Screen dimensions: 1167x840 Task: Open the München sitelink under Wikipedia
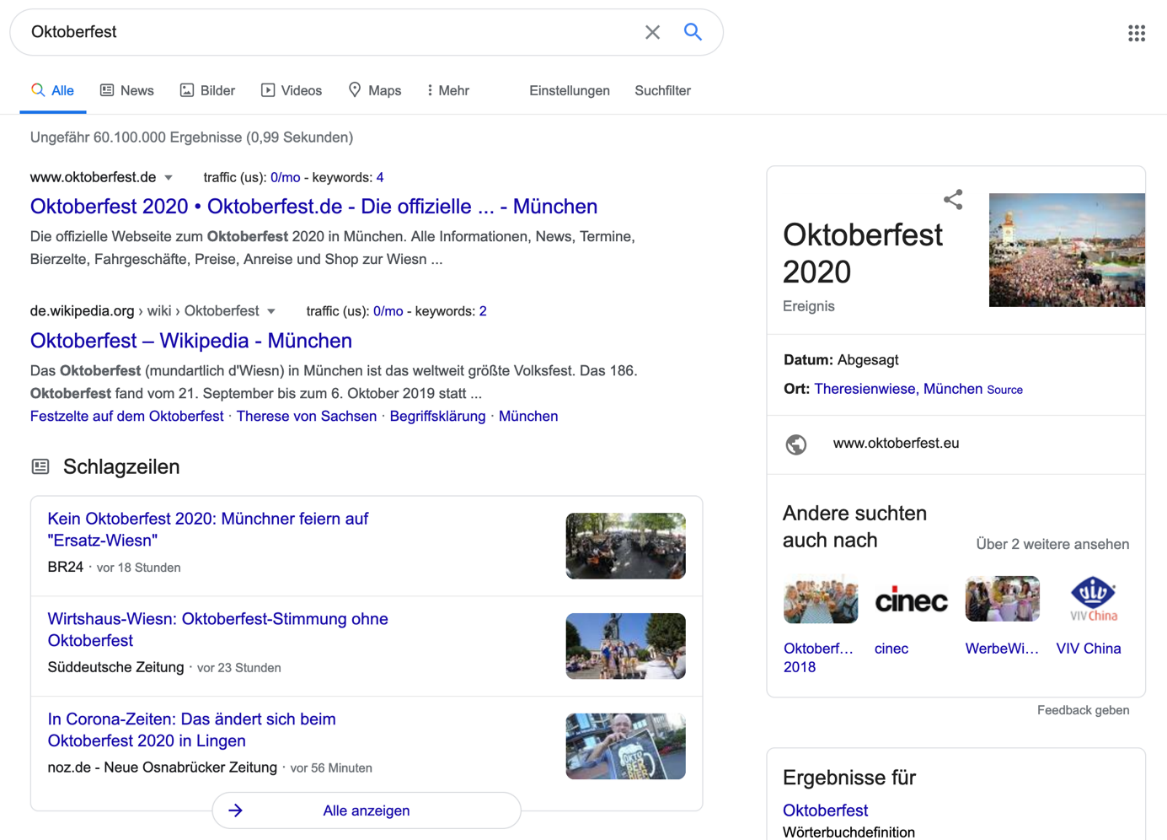[x=528, y=416]
